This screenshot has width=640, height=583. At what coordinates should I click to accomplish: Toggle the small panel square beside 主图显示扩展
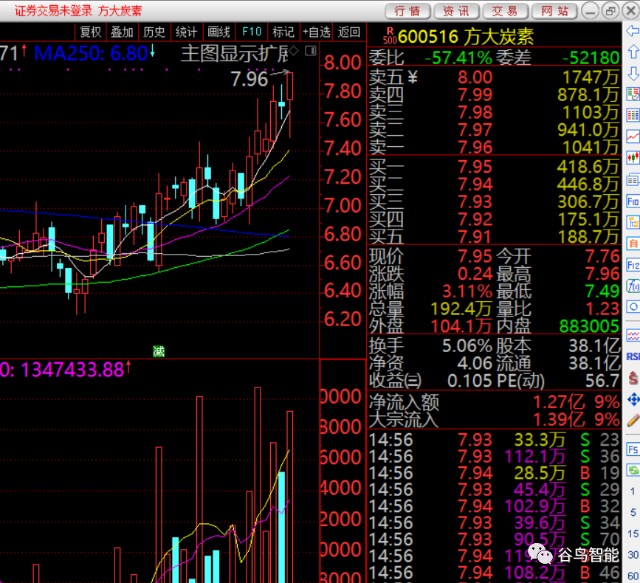coord(311,51)
